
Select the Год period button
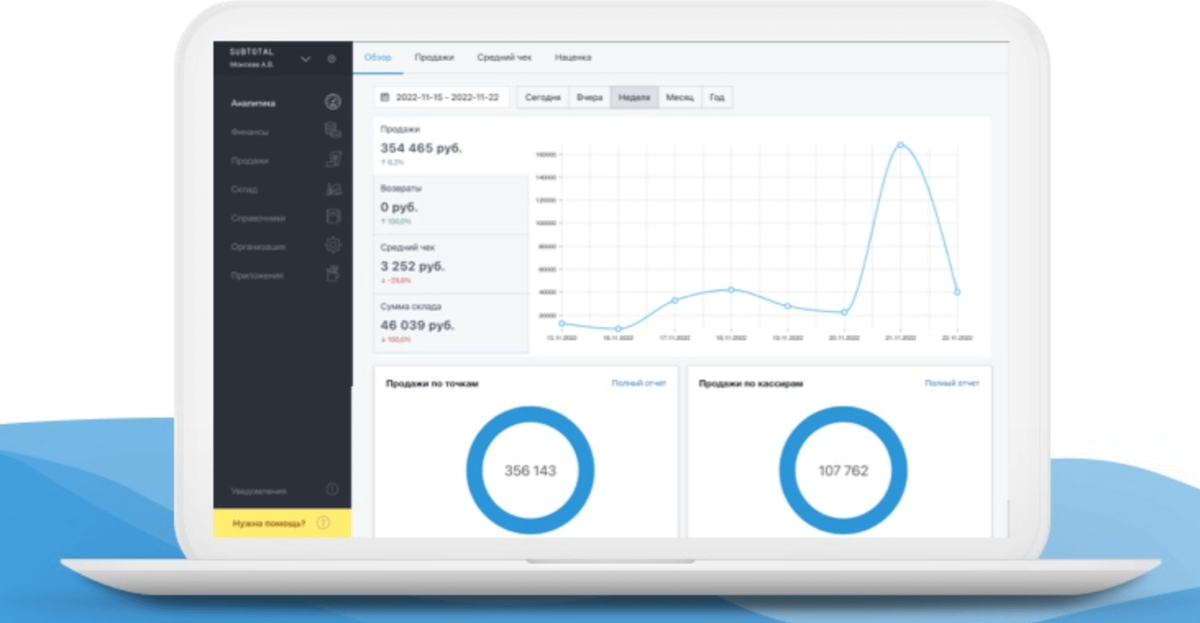pyautogui.click(x=716, y=98)
